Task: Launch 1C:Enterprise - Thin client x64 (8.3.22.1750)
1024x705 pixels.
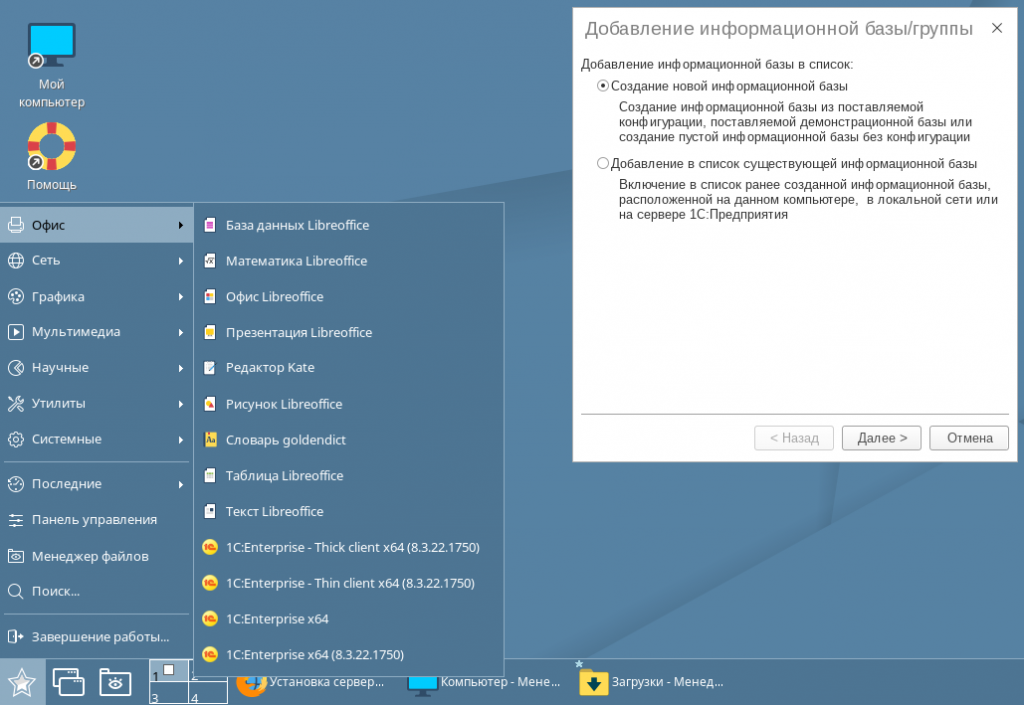Action: (349, 583)
